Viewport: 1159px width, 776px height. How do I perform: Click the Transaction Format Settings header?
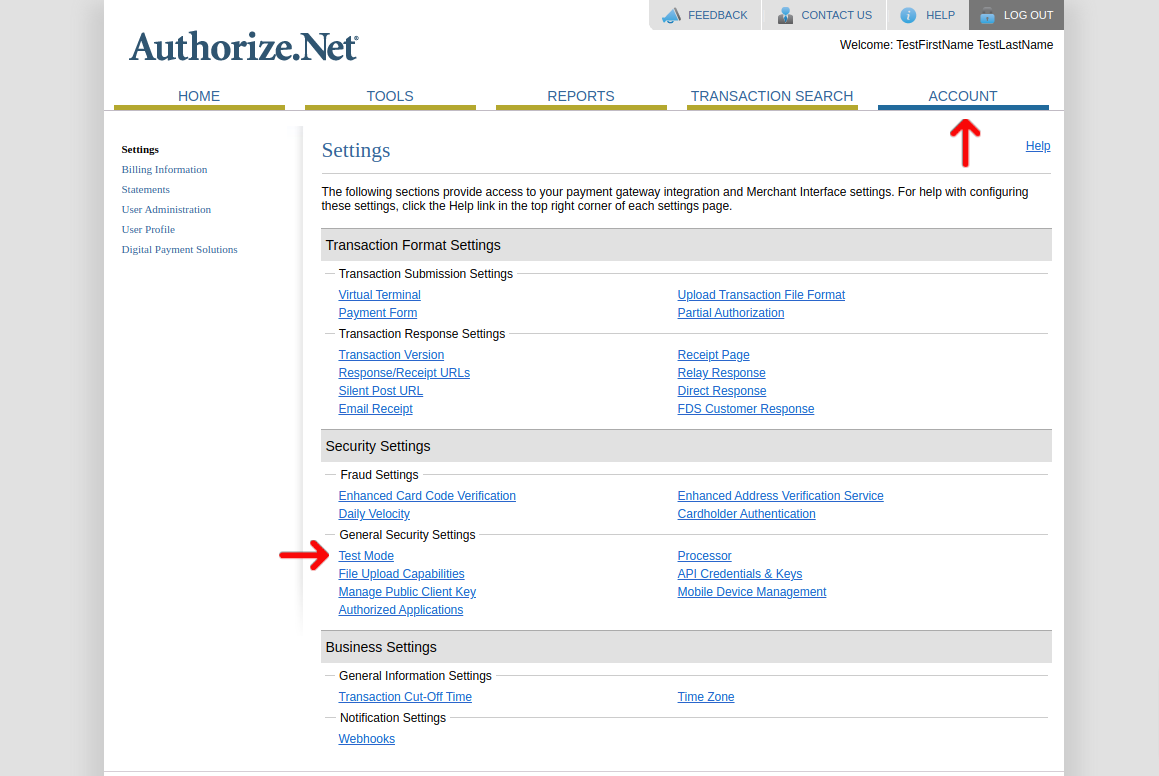686,245
